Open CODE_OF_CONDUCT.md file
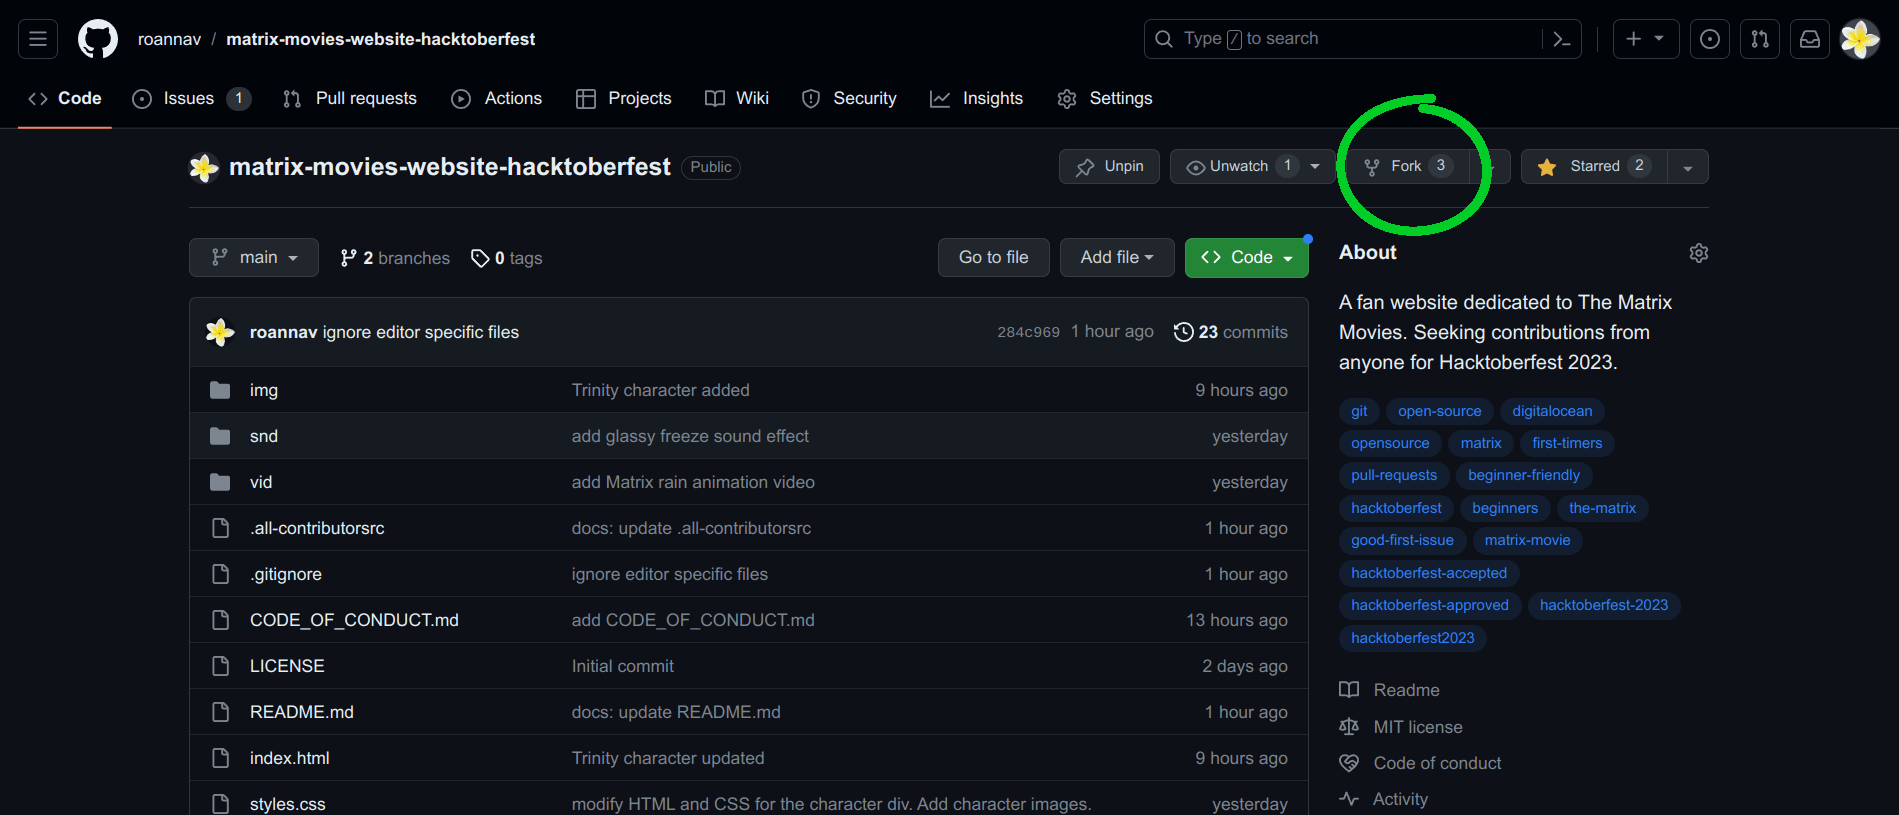Viewport: 1899px width, 815px height. tap(354, 620)
